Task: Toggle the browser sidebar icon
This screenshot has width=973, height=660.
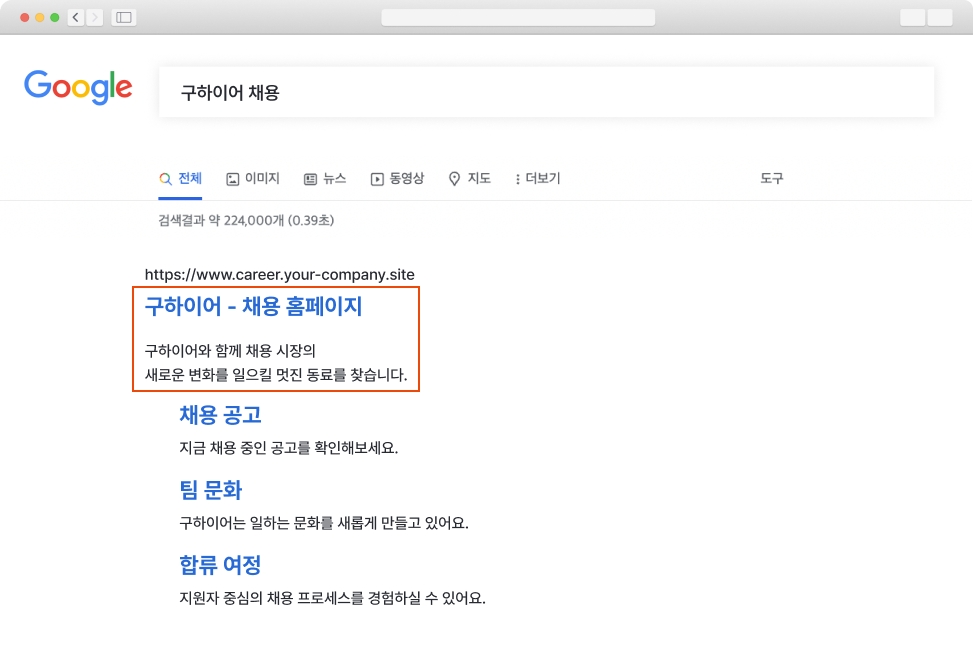Action: coord(124,17)
